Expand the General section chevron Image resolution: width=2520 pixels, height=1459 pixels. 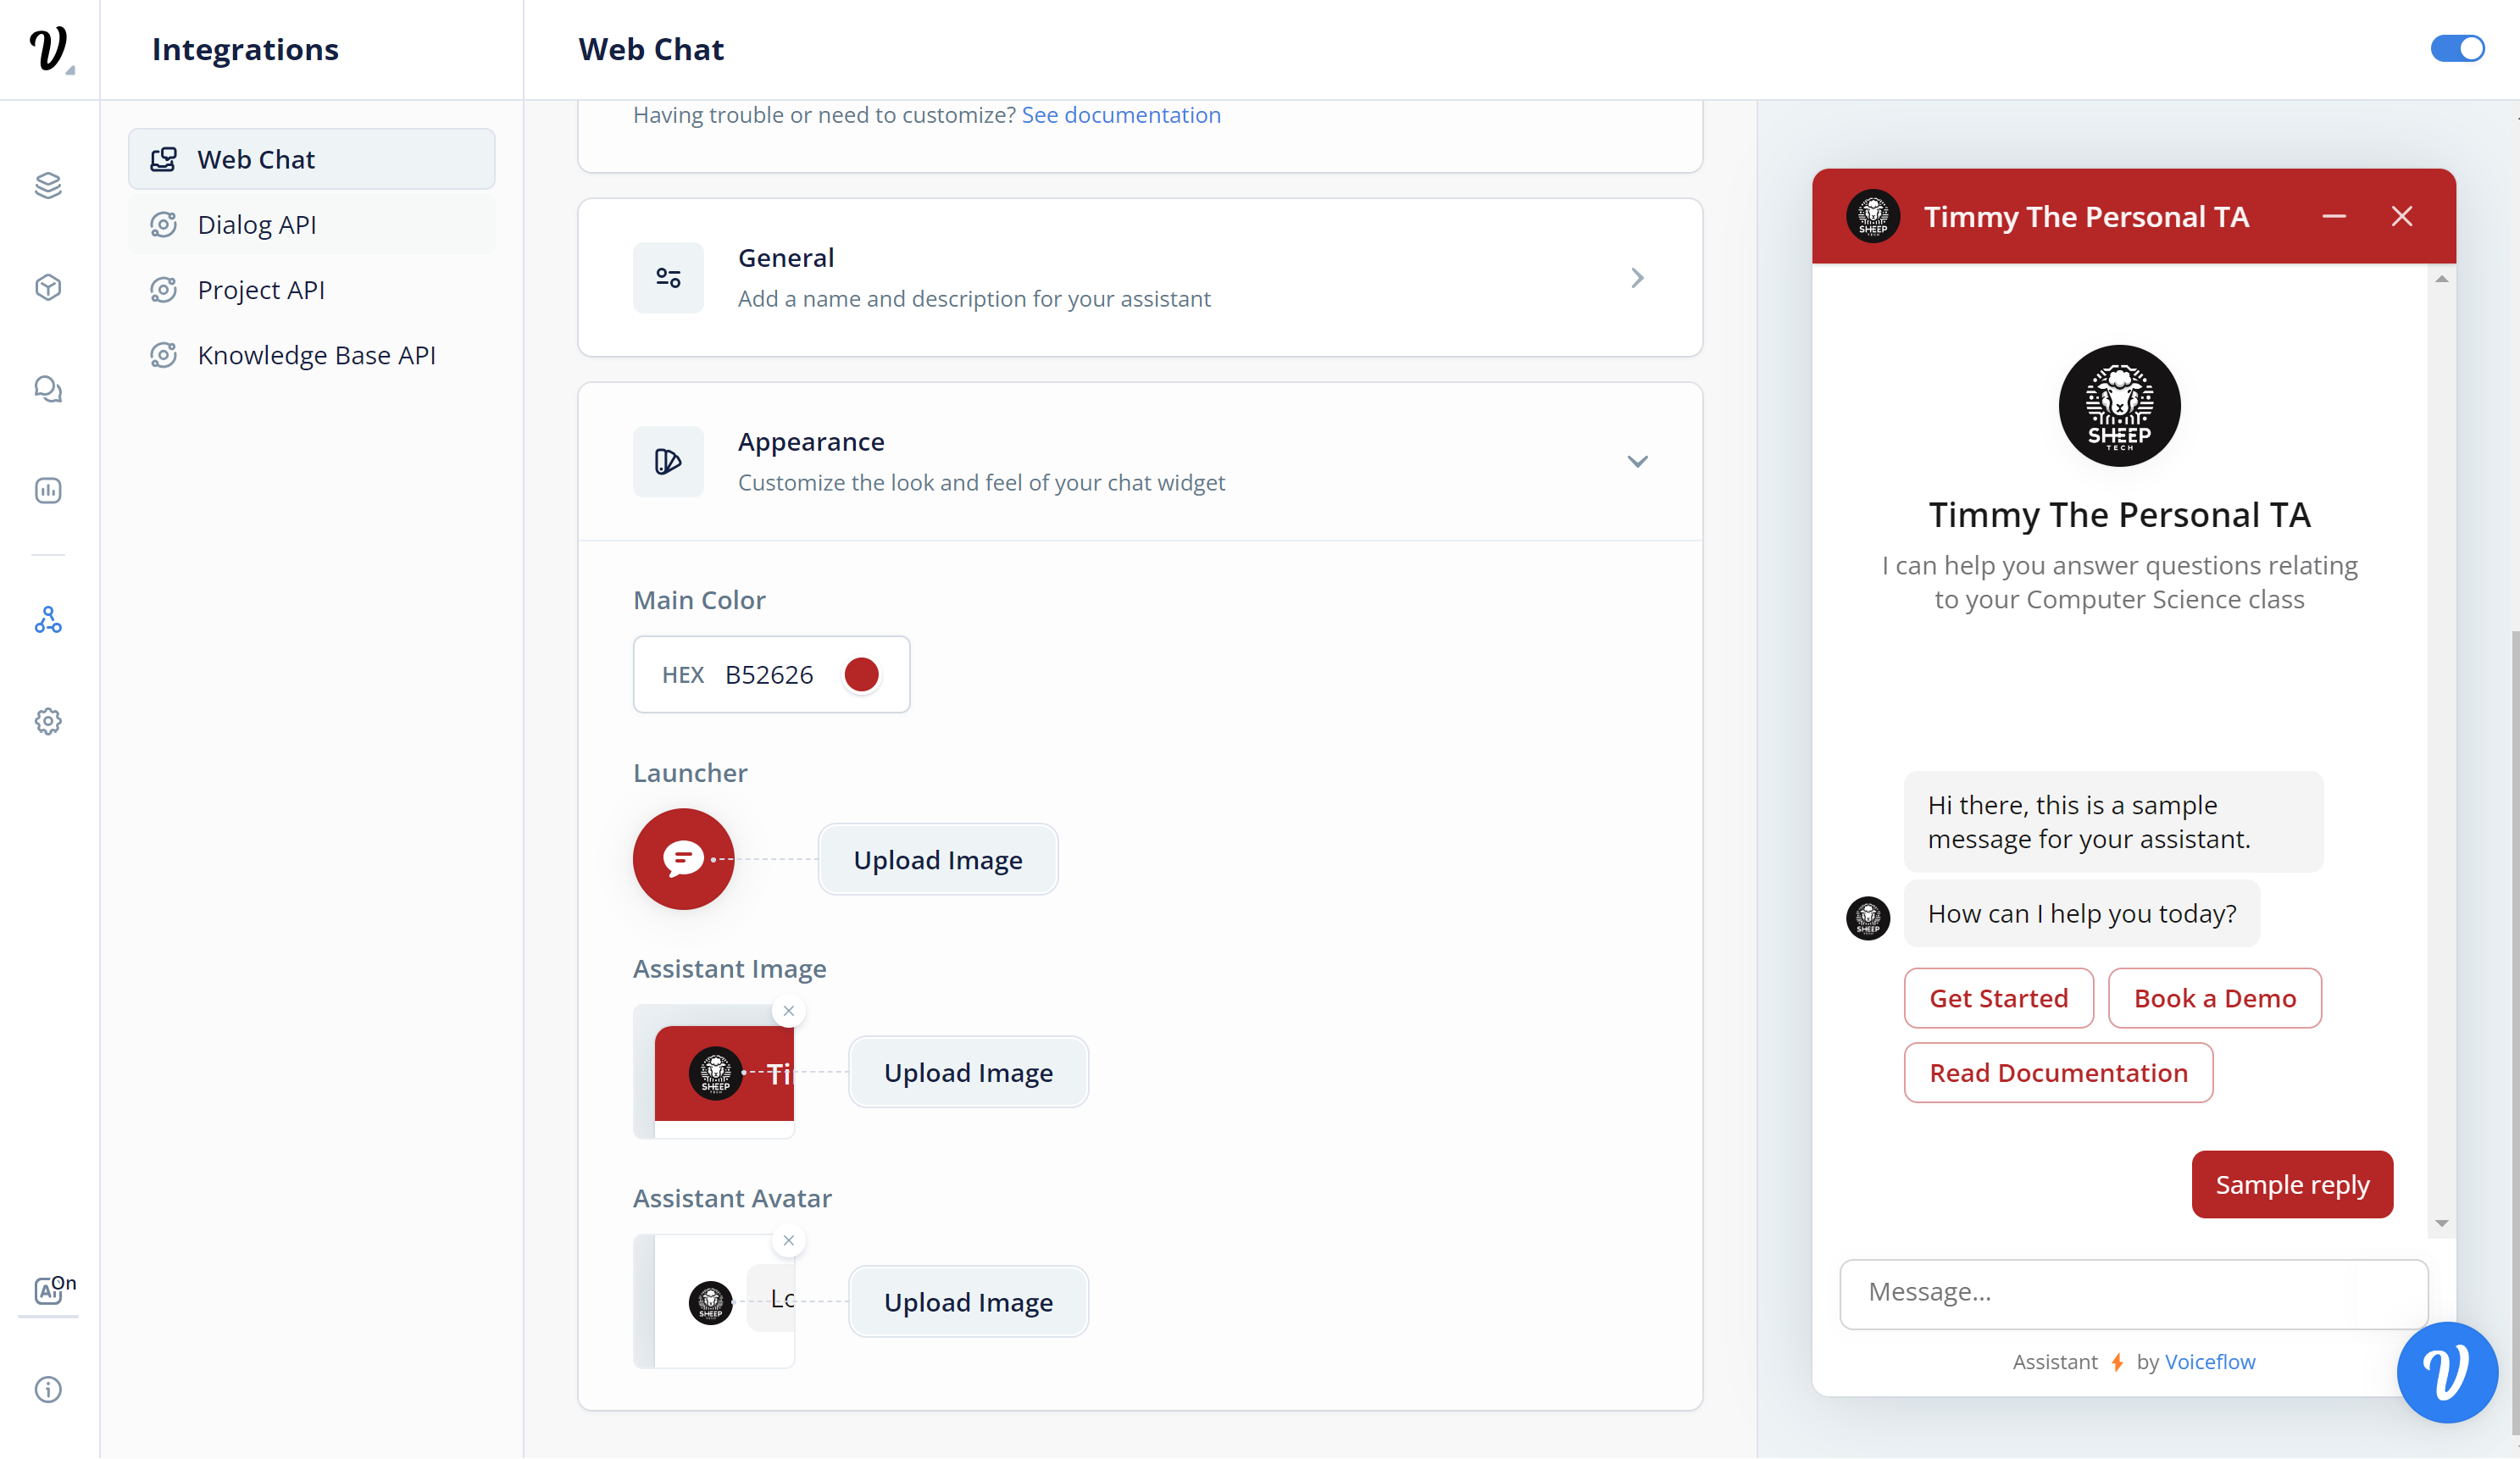pyautogui.click(x=1637, y=278)
